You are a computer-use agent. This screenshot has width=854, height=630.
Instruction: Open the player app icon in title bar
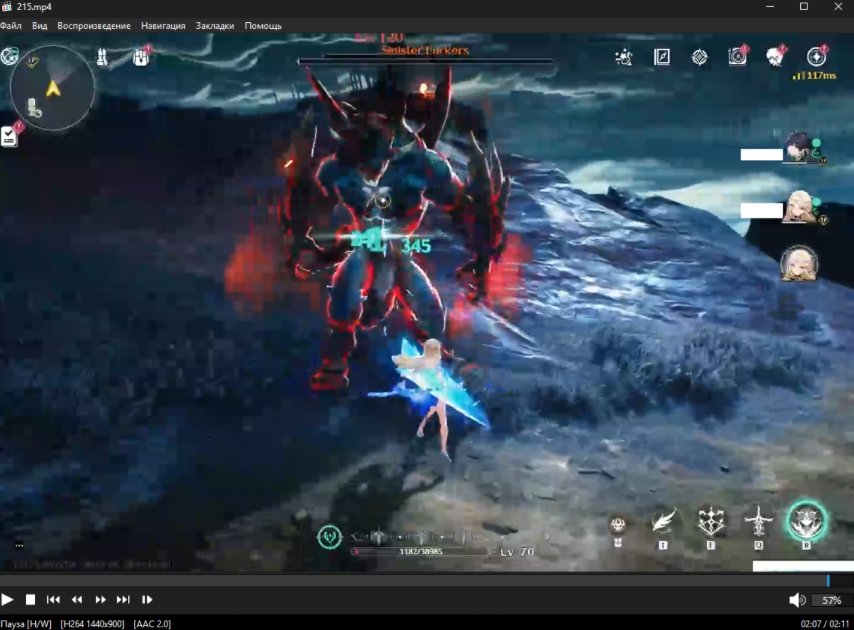pyautogui.click(x=7, y=7)
